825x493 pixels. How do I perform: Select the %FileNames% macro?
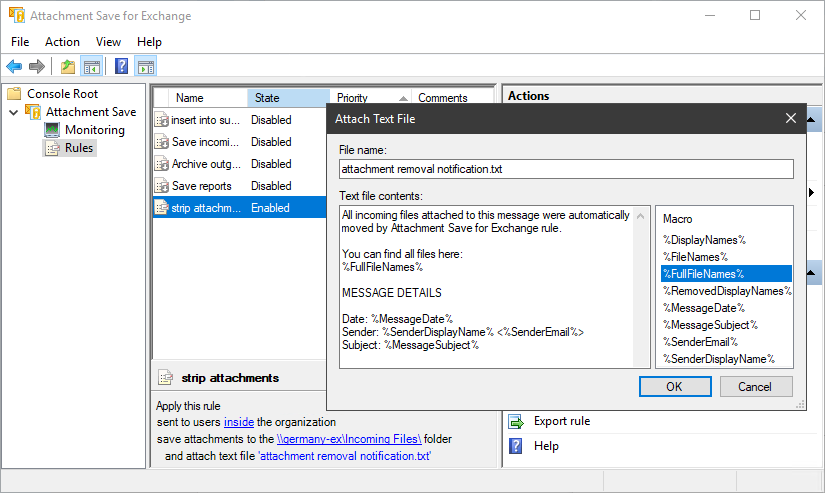click(x=695, y=257)
